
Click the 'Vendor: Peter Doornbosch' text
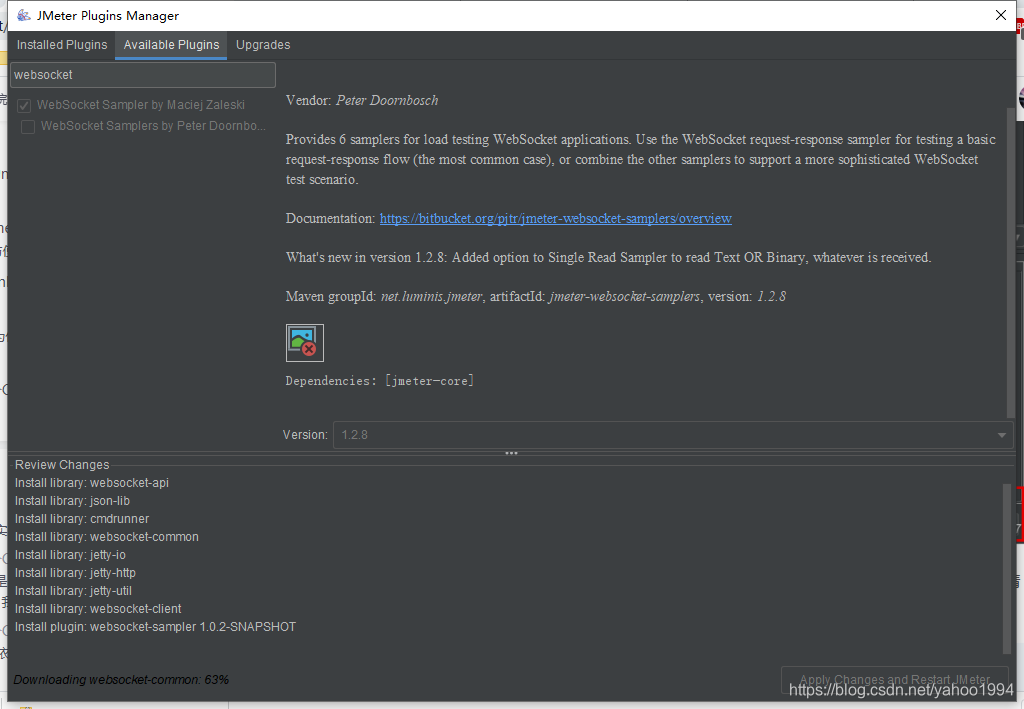(362, 101)
